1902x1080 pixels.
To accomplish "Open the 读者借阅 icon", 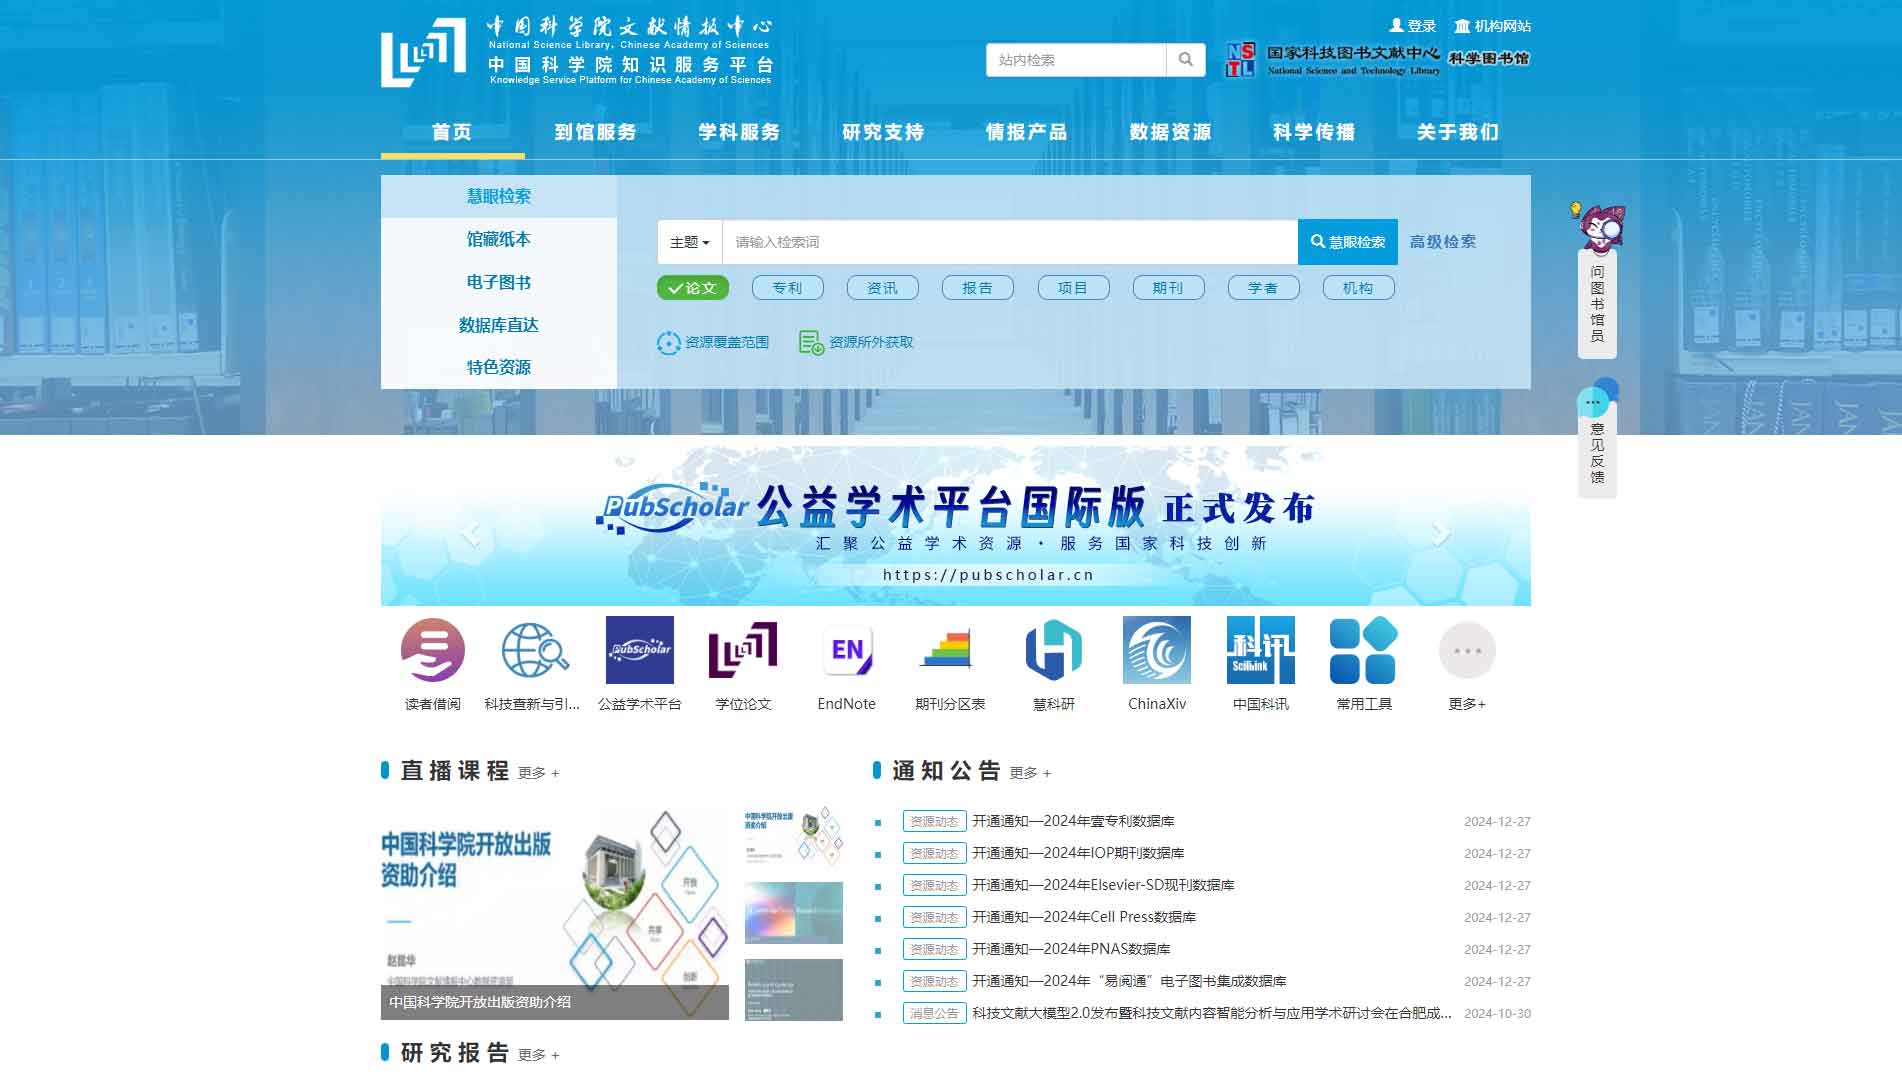I will tap(433, 650).
